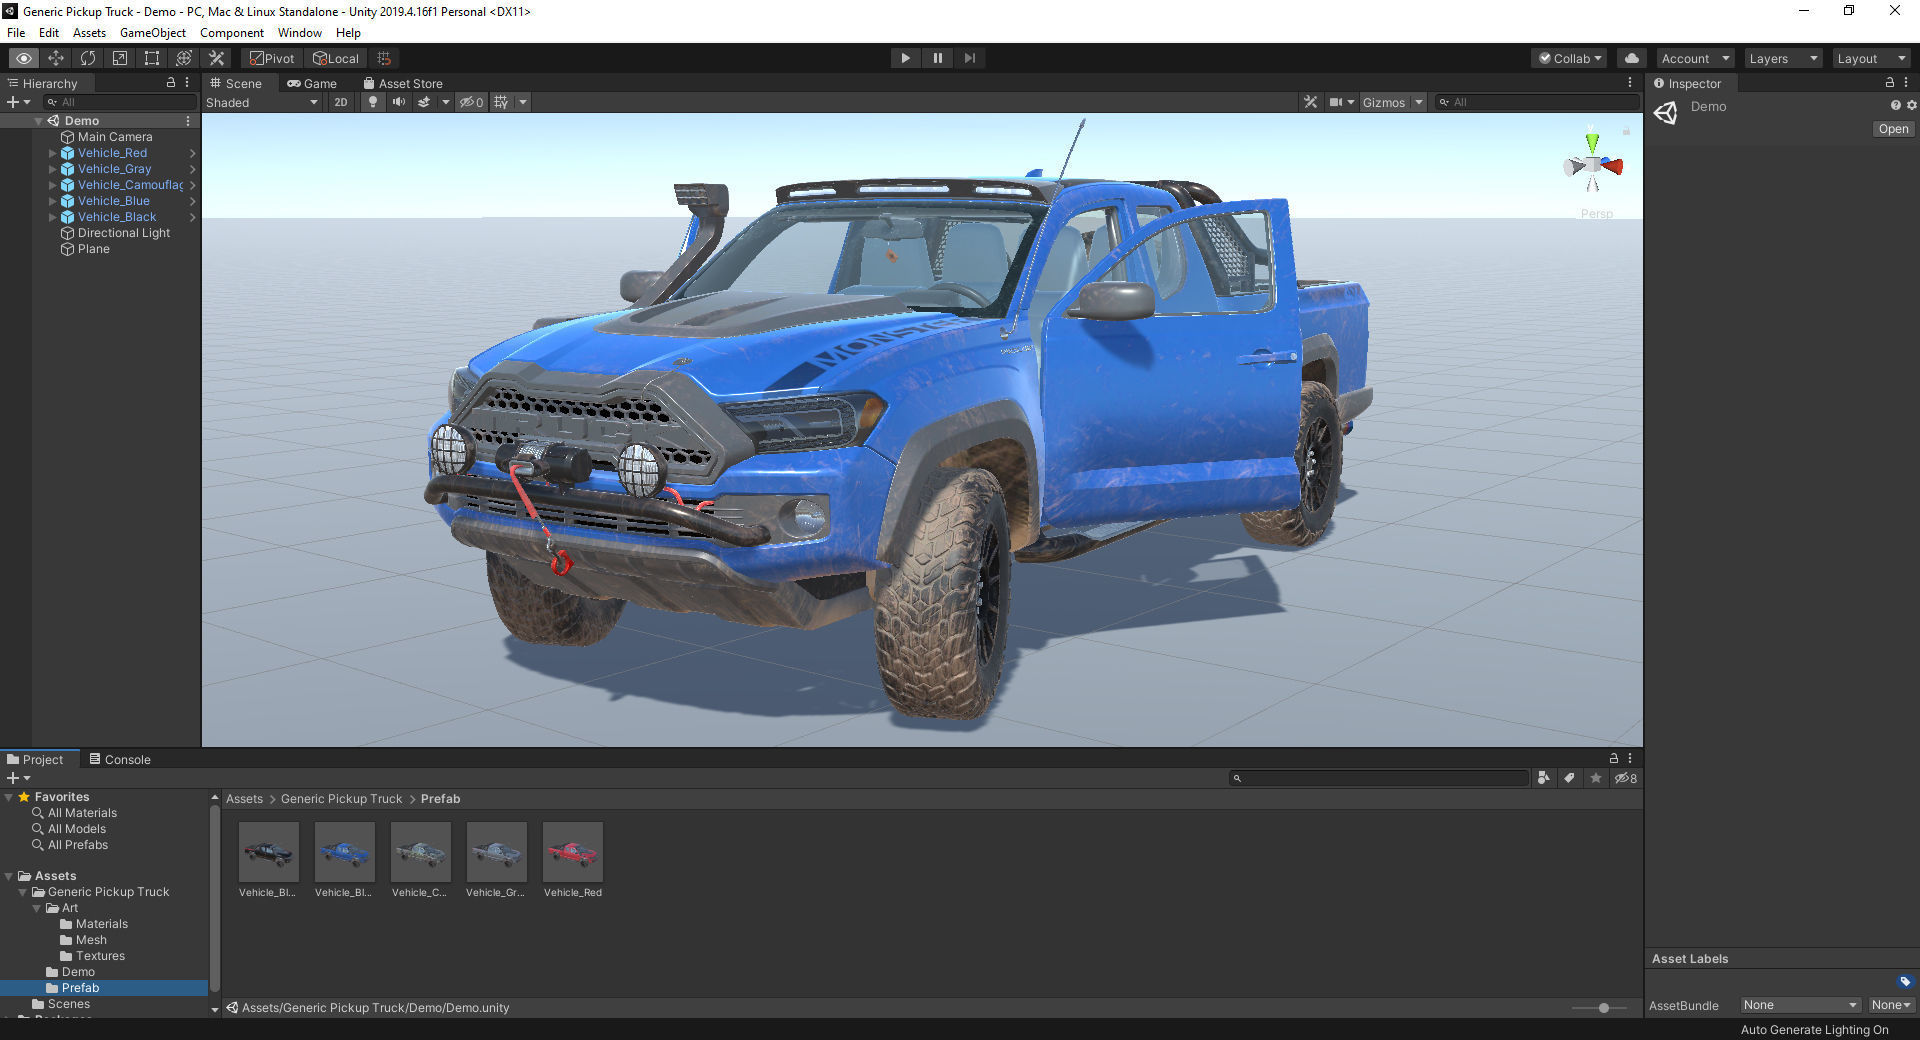Click the Hierarchy search field
Image resolution: width=1920 pixels, height=1040 pixels.
[x=120, y=102]
